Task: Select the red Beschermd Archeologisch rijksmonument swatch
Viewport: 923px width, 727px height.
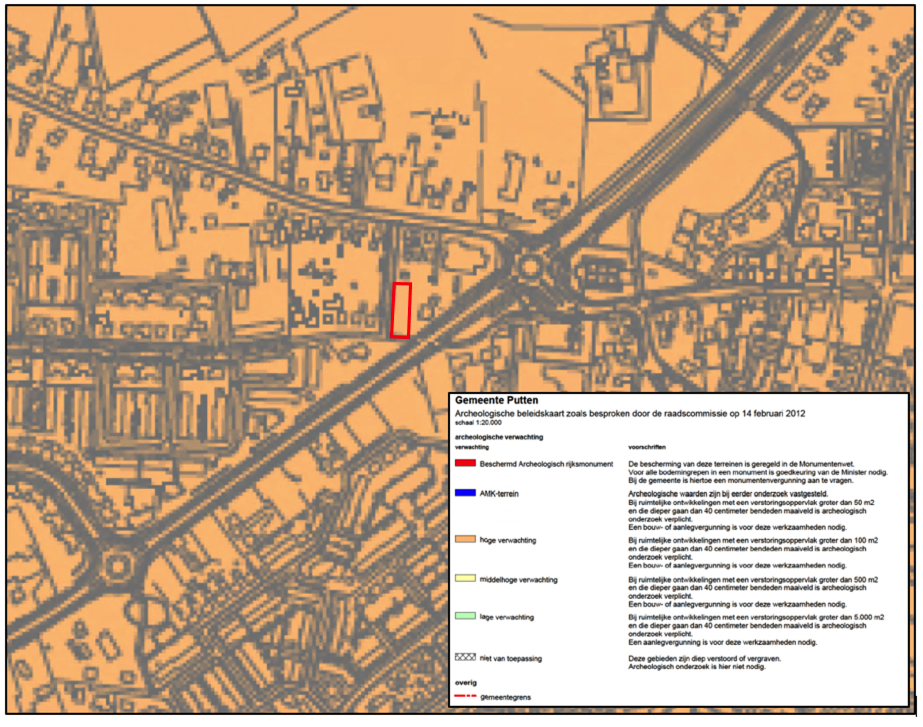Action: (464, 462)
